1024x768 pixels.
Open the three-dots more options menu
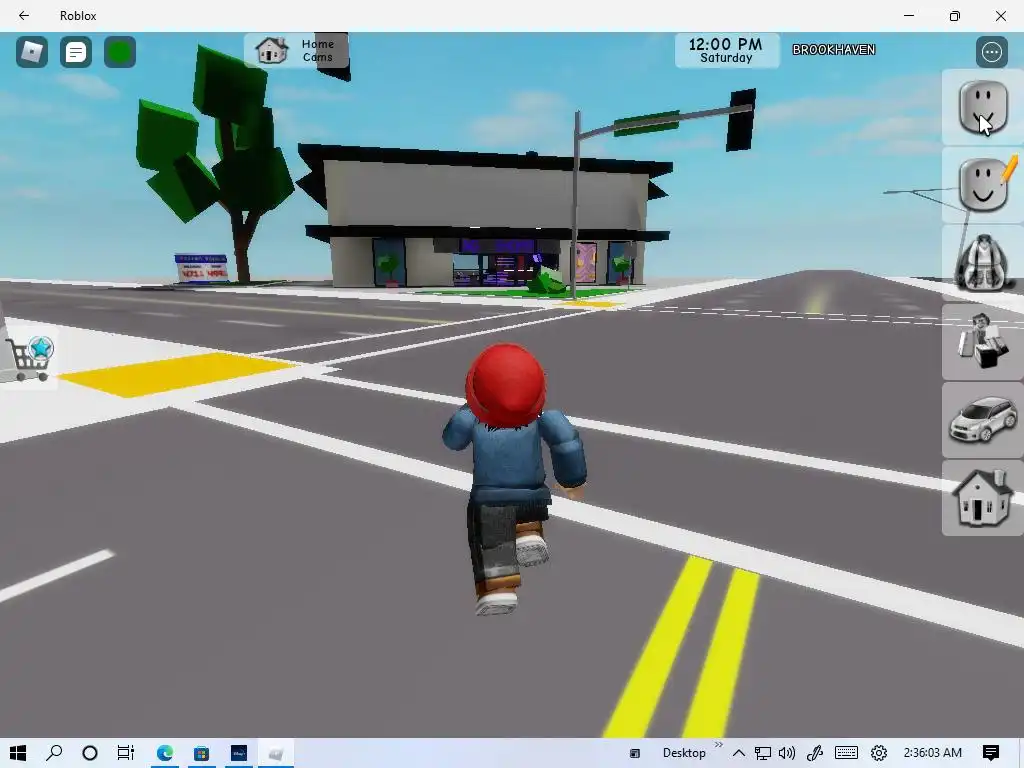click(x=991, y=52)
